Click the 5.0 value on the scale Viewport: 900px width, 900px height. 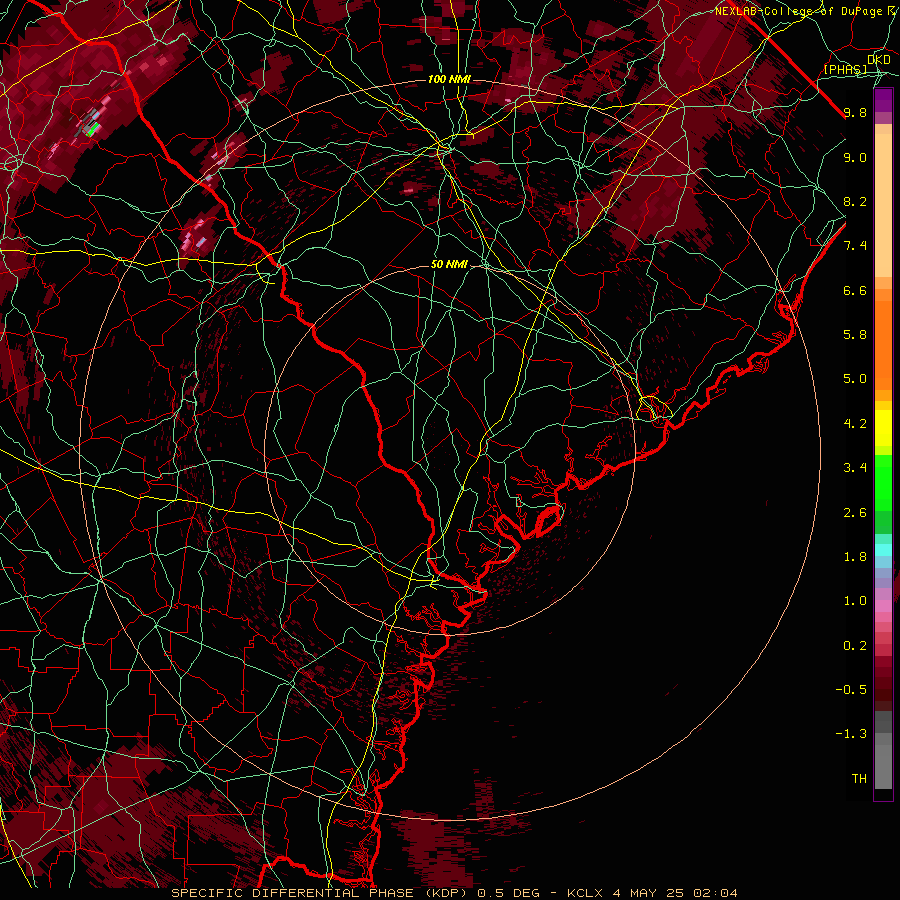pyautogui.click(x=855, y=379)
